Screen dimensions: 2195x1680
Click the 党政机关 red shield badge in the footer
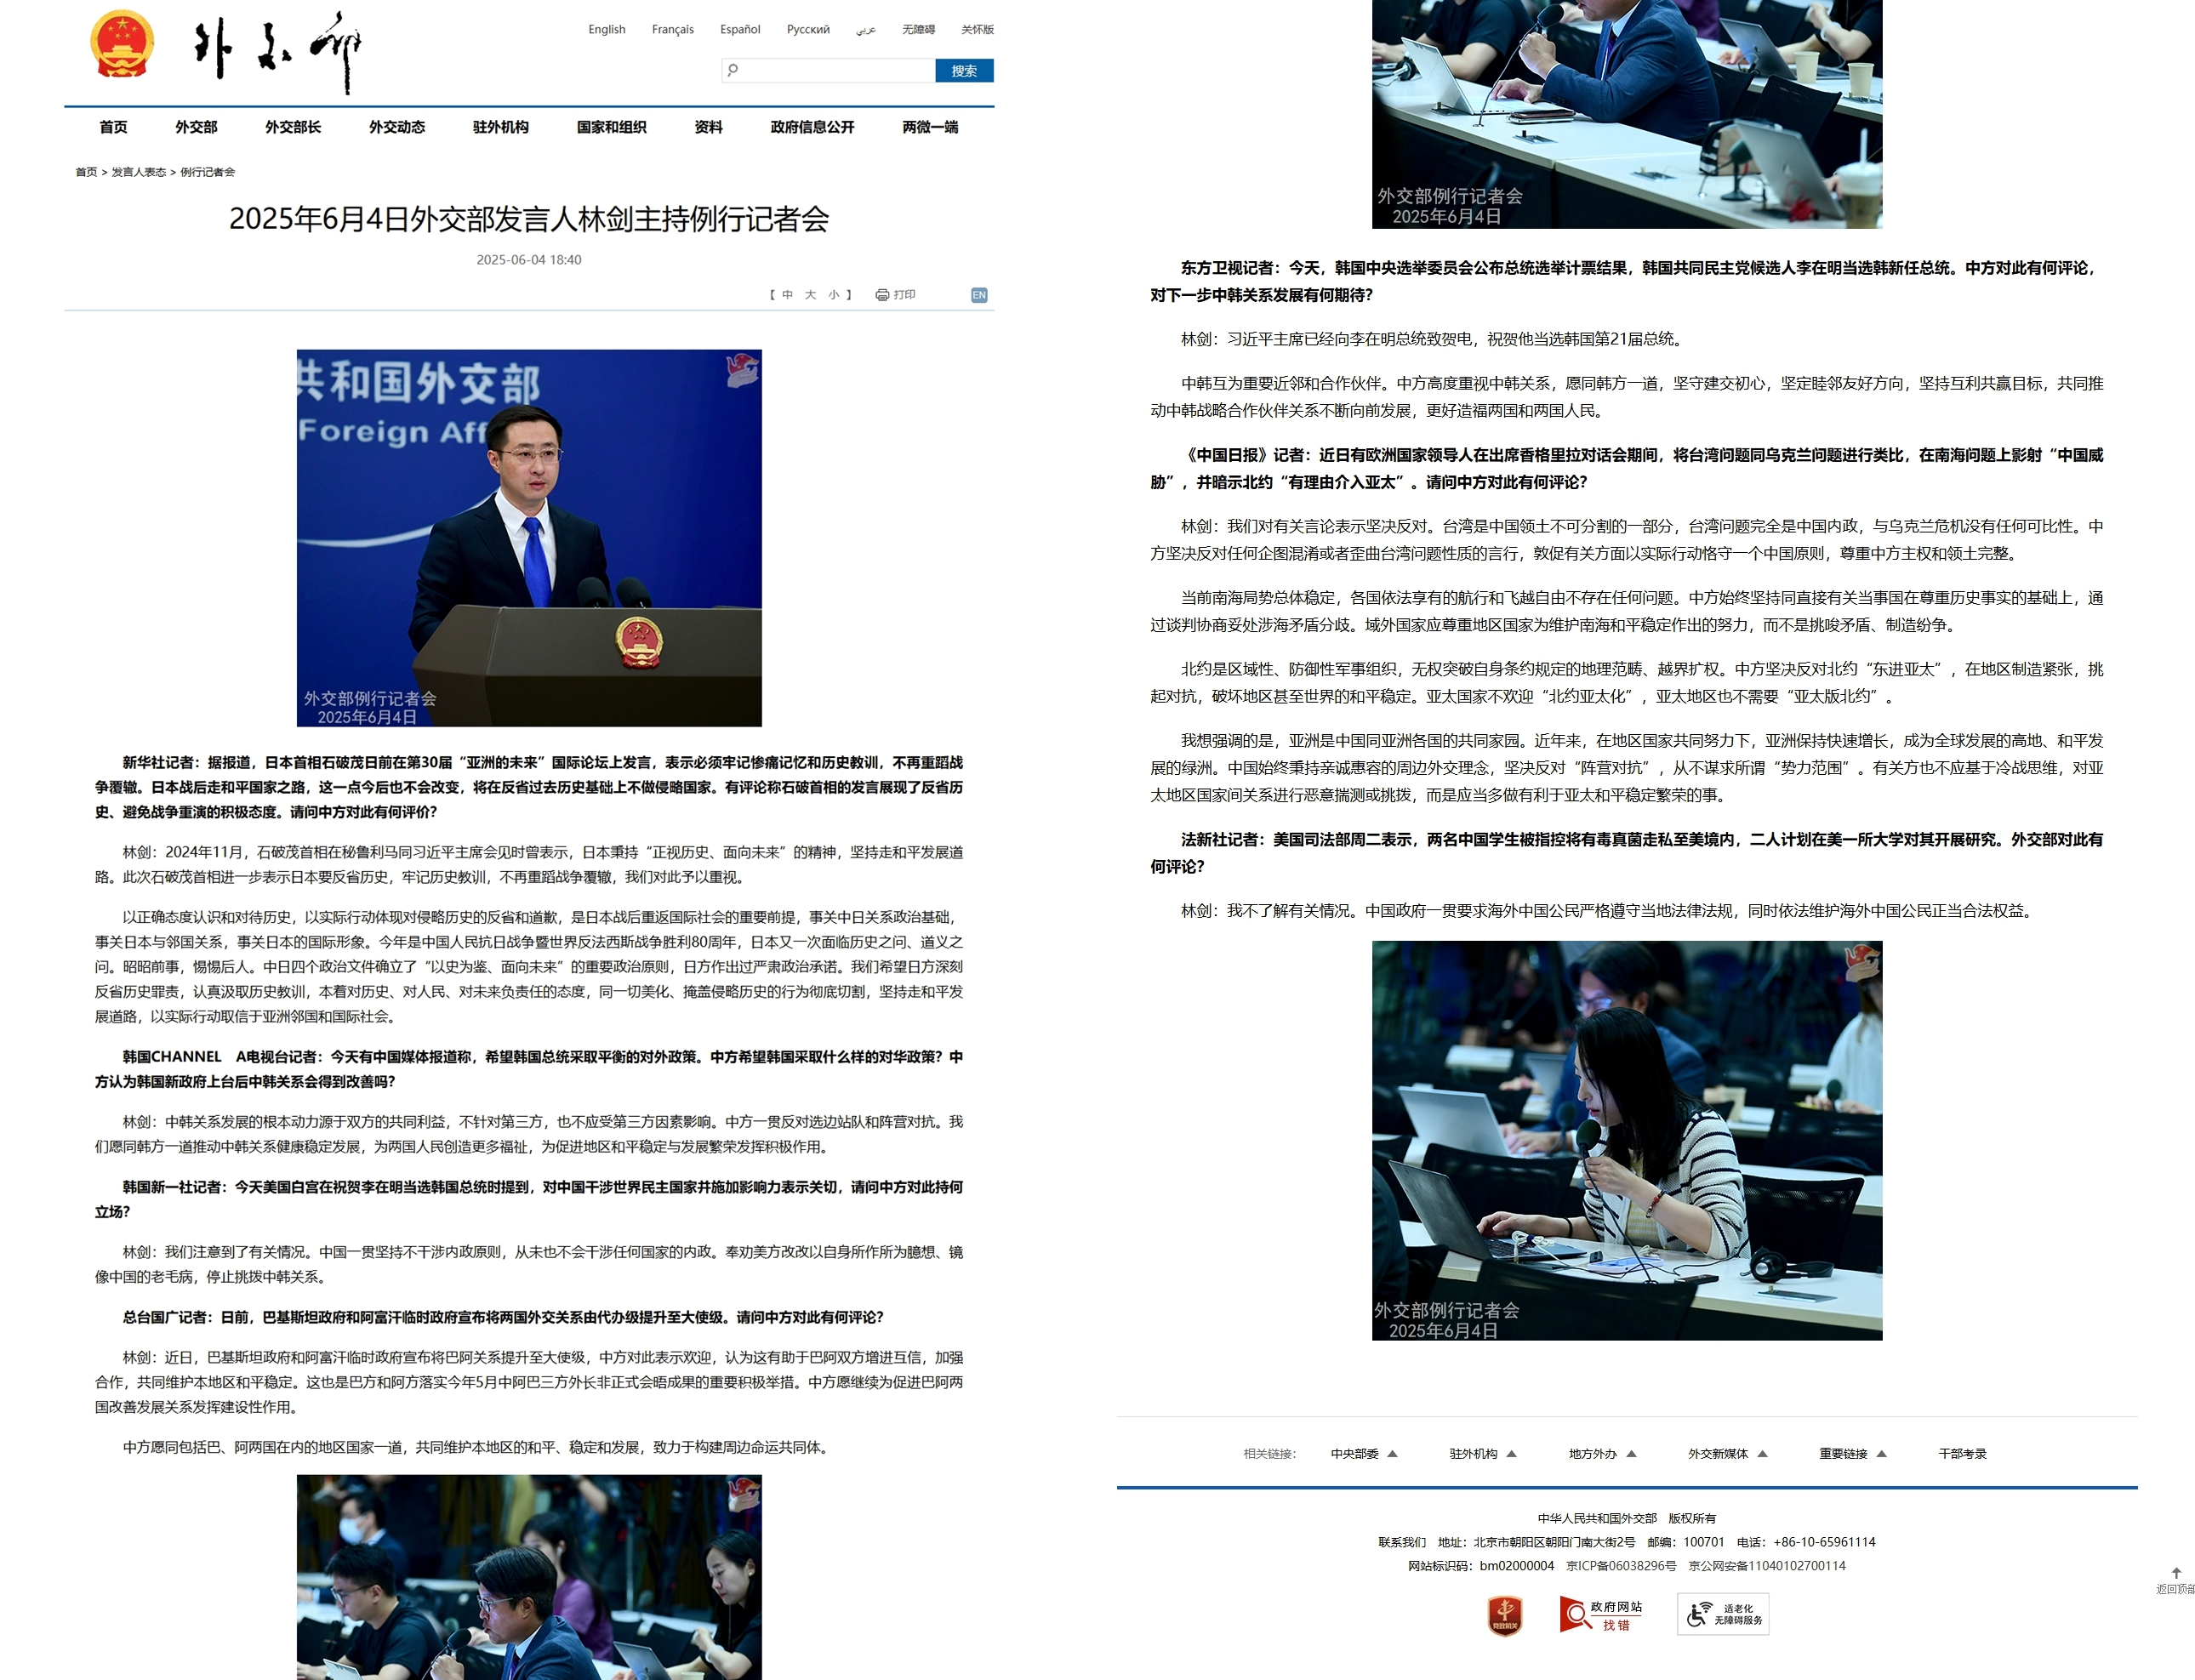pyautogui.click(x=1505, y=1614)
